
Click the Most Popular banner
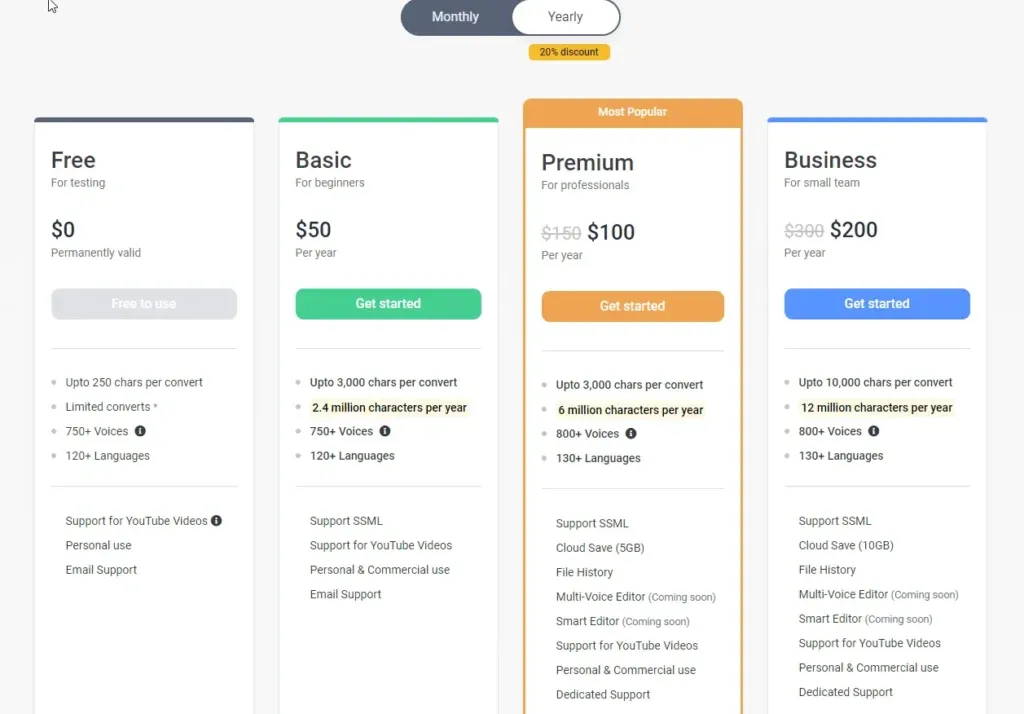[x=632, y=112]
